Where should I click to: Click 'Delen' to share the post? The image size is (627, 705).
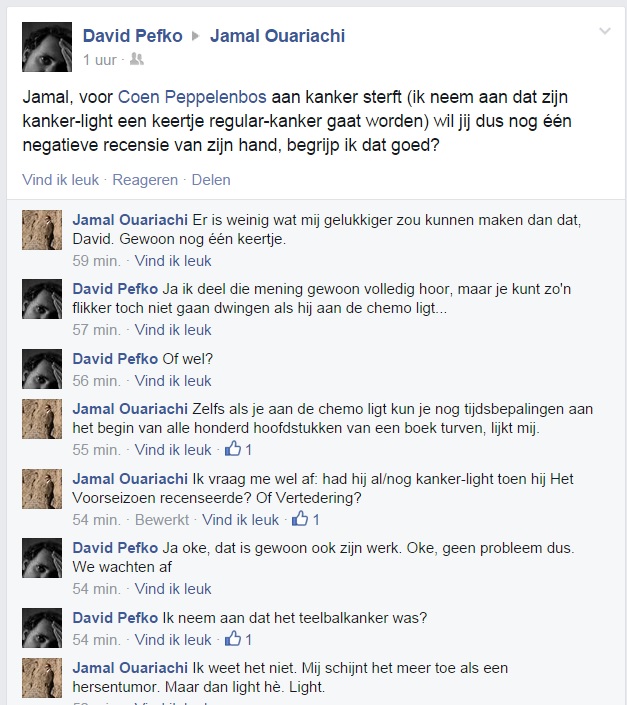pyautogui.click(x=211, y=180)
